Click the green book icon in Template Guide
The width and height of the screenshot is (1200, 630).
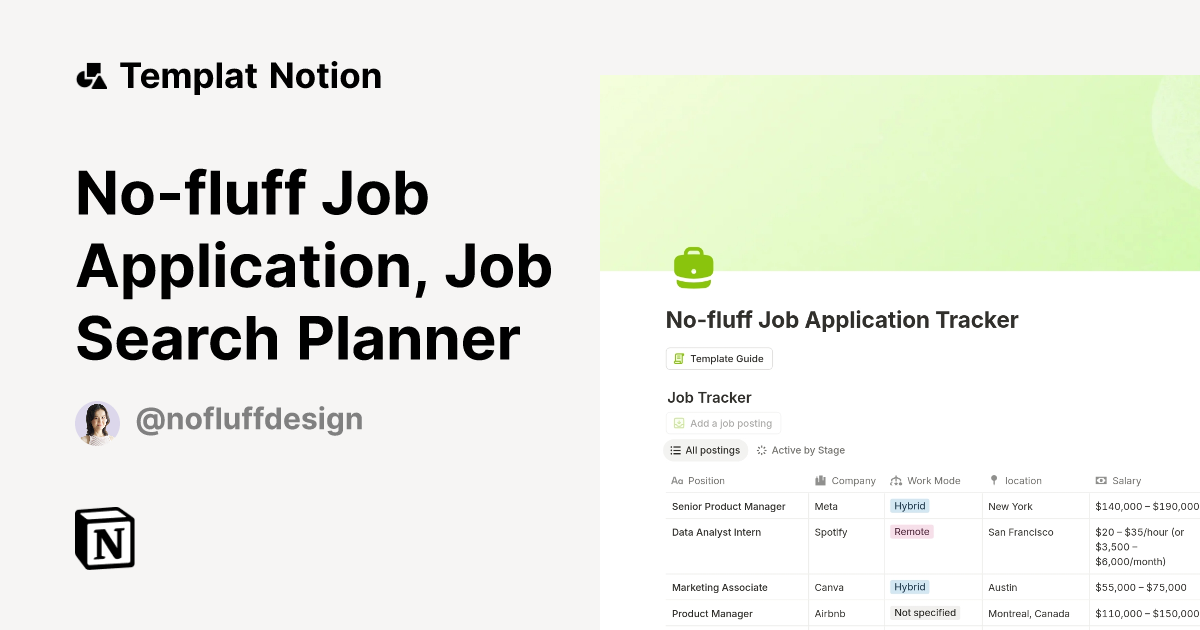tap(679, 358)
